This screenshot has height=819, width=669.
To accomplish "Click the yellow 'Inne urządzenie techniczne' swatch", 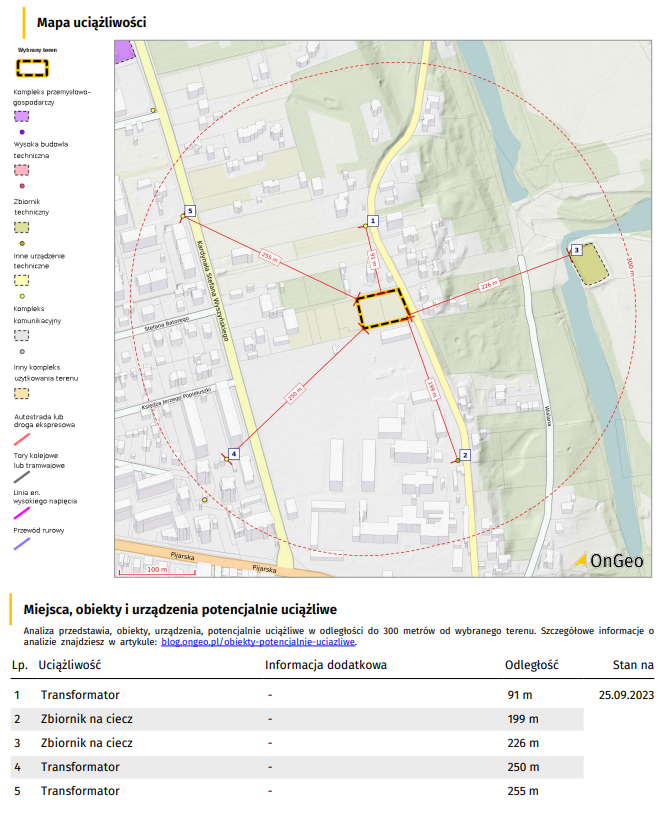I will [x=21, y=280].
